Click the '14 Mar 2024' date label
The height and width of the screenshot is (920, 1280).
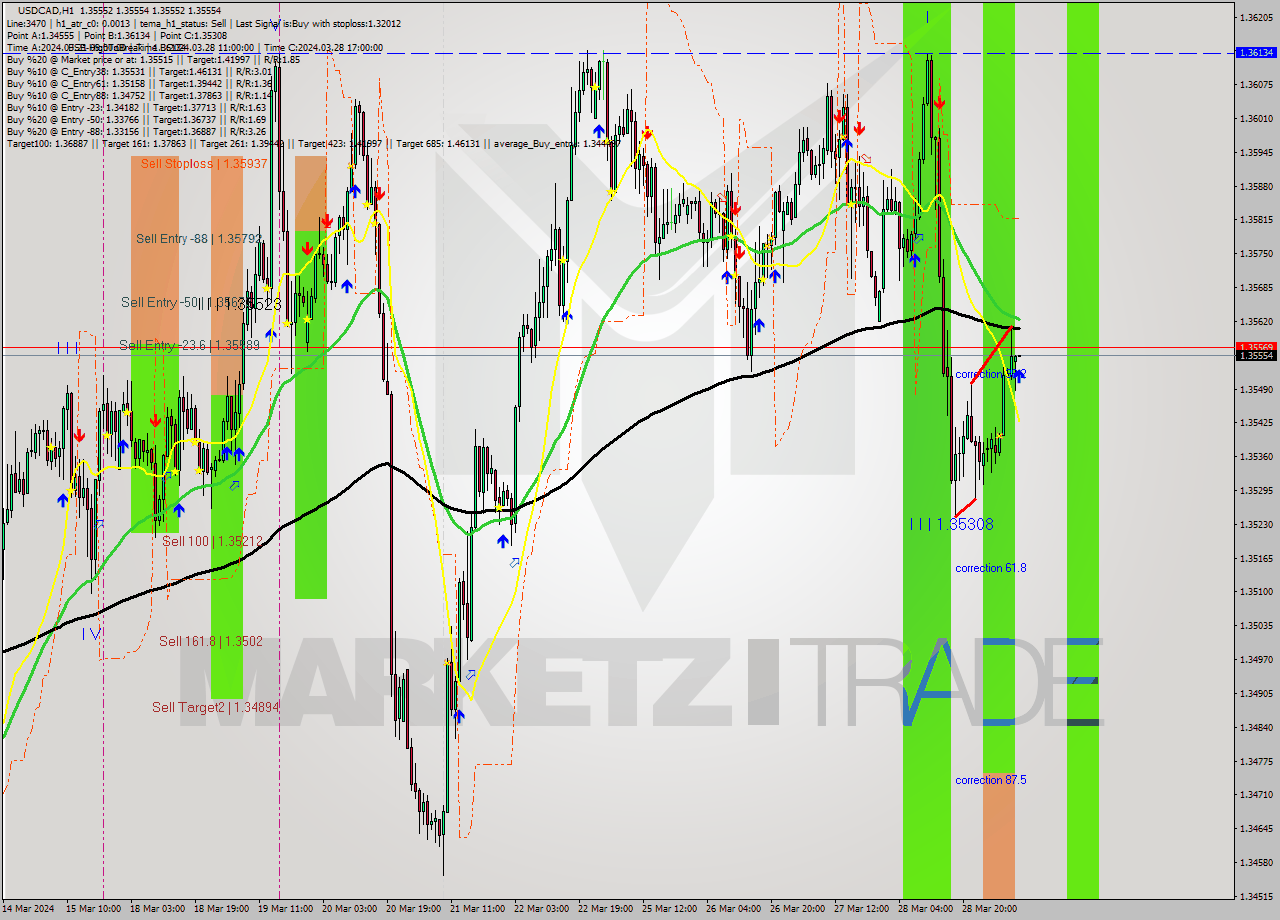click(x=29, y=909)
